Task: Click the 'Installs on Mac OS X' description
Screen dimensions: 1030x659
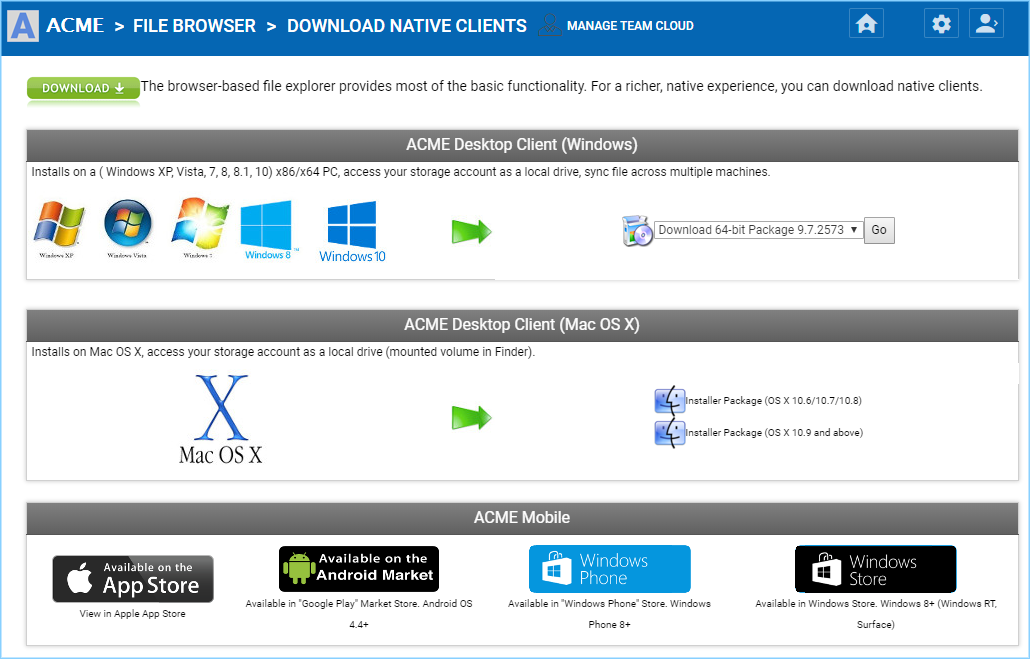Action: pyautogui.click(x=283, y=352)
